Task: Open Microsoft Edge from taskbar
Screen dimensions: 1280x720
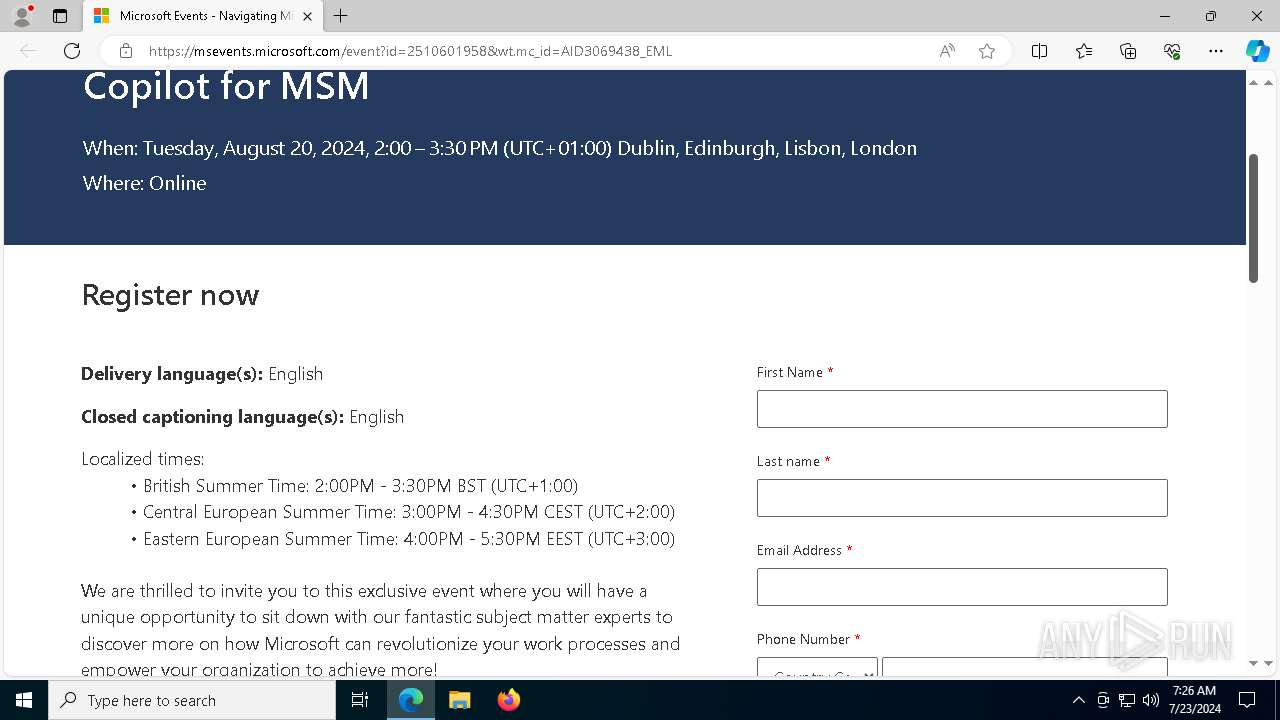Action: coord(411,700)
